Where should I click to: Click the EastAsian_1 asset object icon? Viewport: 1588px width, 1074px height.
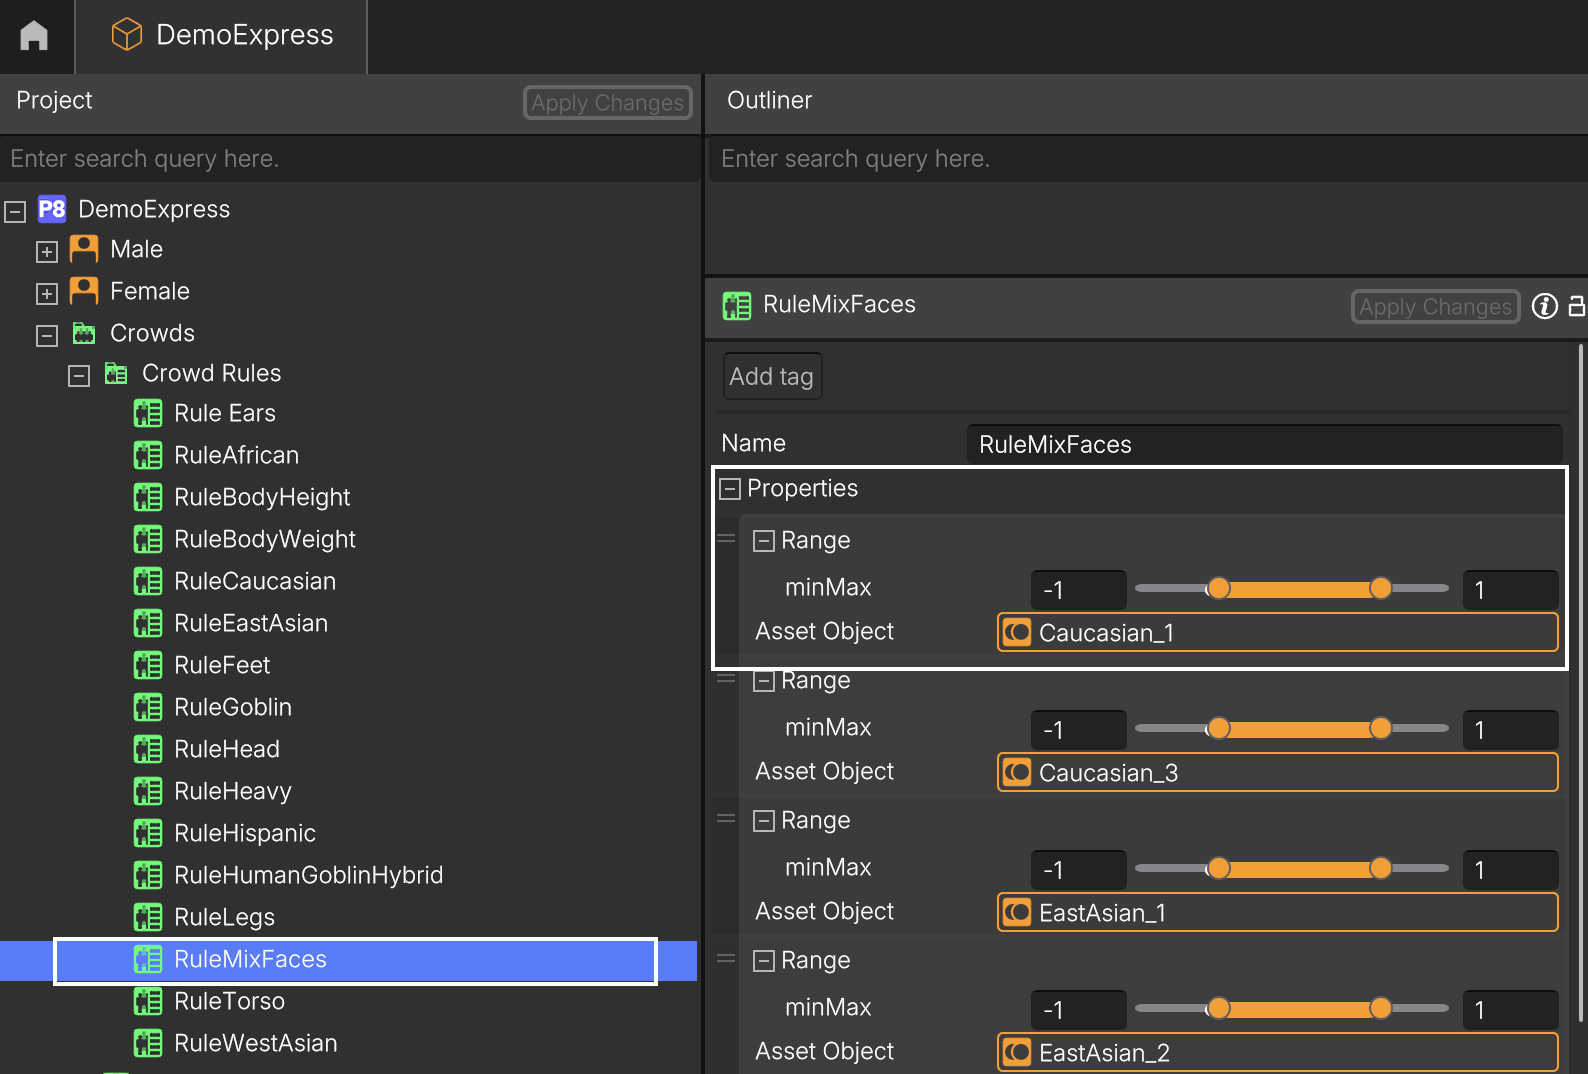point(1017,912)
